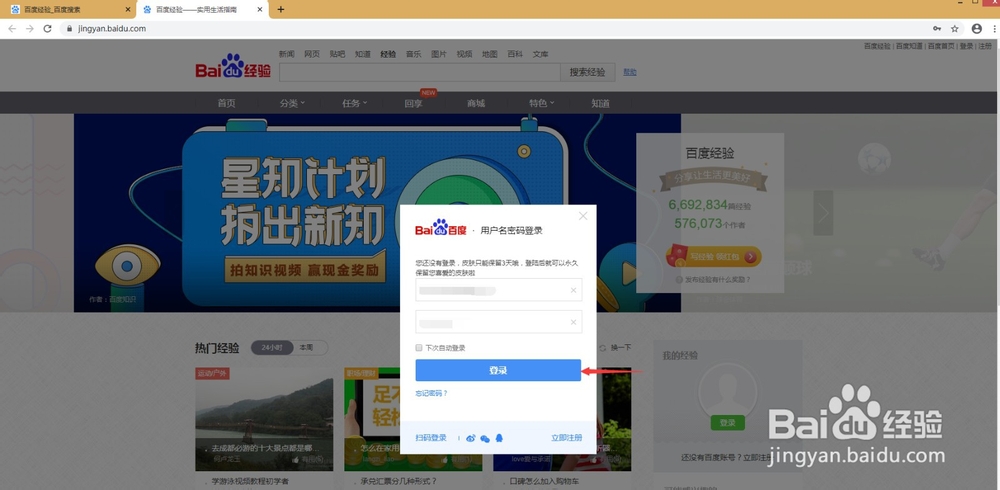Screen dimensions: 1000x490
Task: Open a new browser tab
Action: tap(281, 10)
